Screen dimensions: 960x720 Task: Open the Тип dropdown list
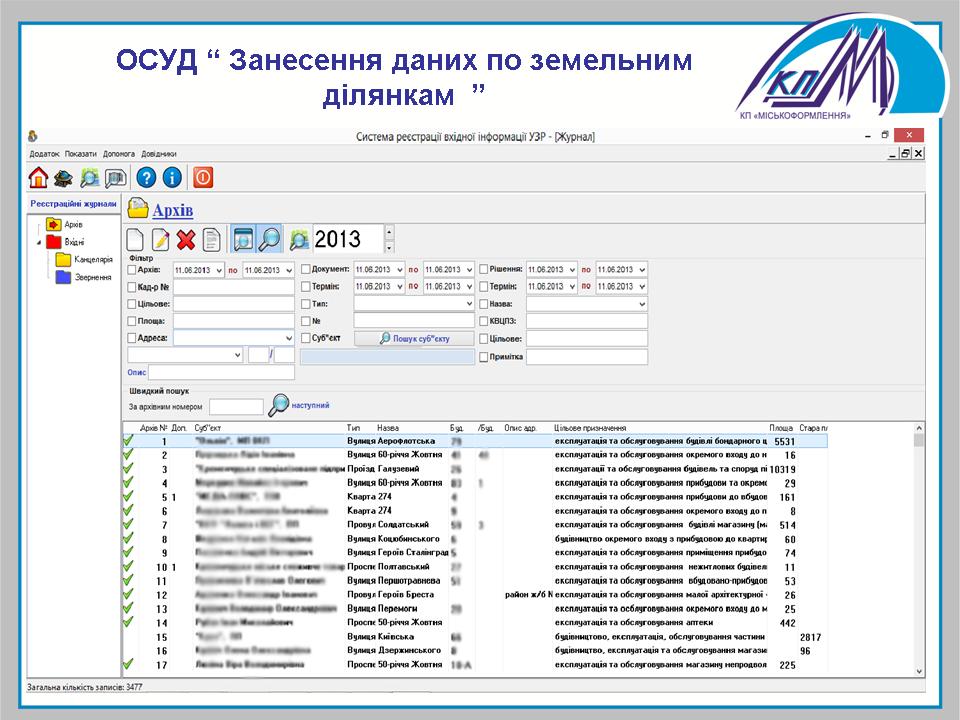point(469,304)
